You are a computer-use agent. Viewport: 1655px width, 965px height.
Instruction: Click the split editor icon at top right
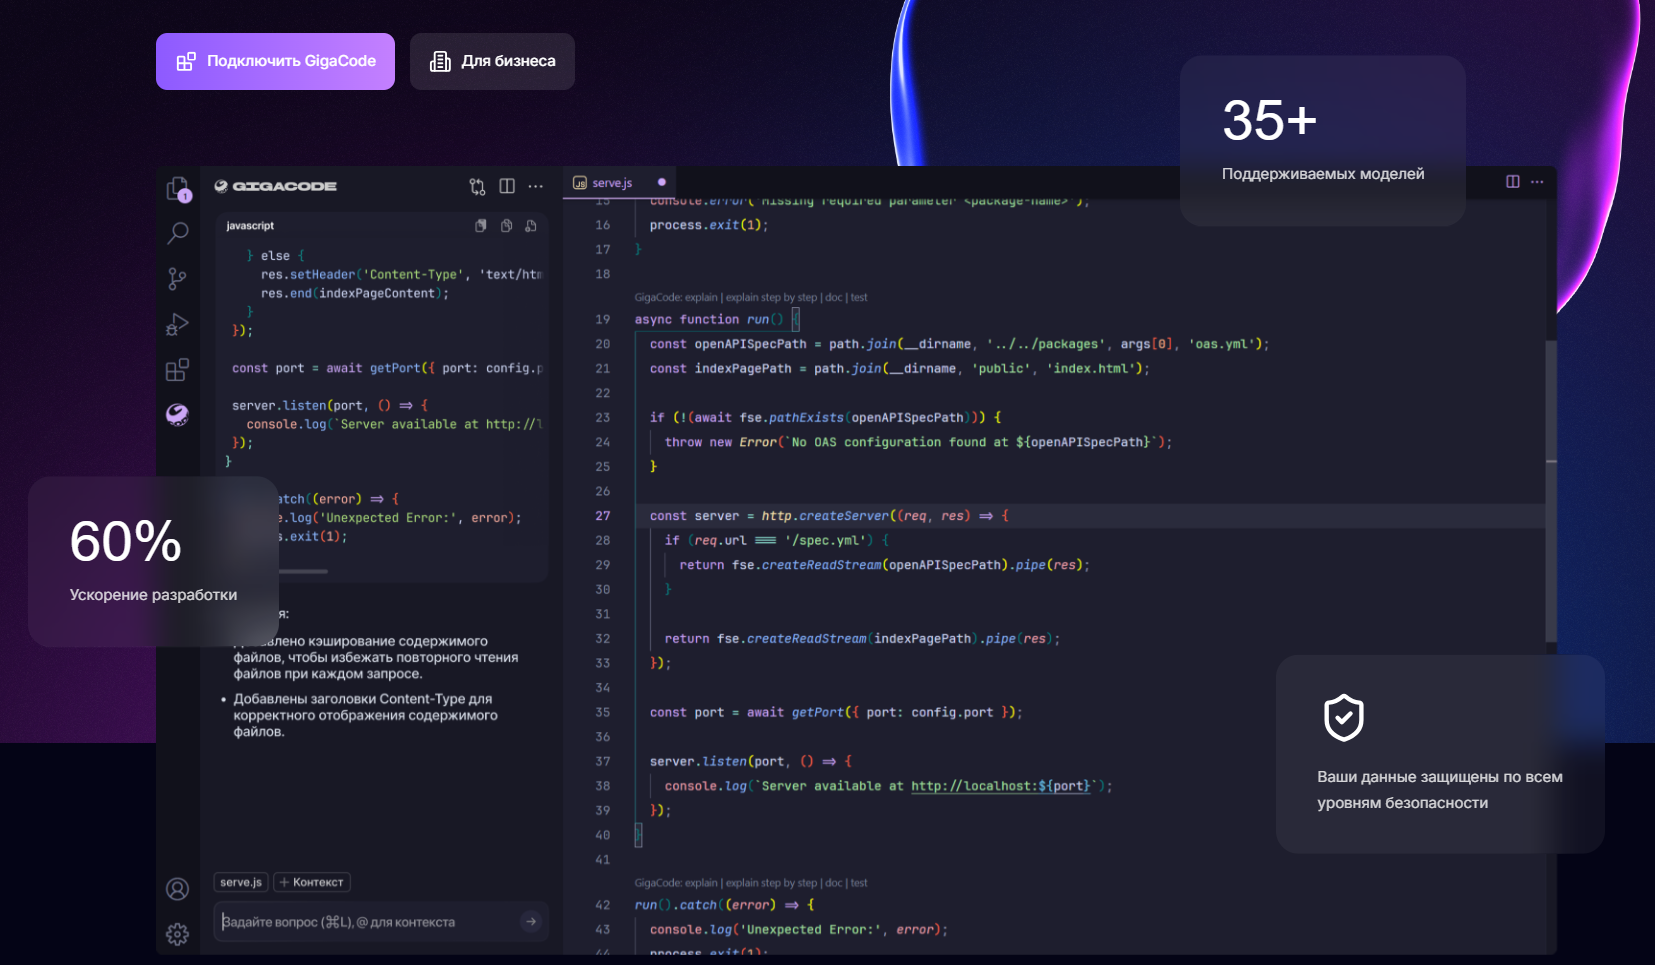(1513, 182)
